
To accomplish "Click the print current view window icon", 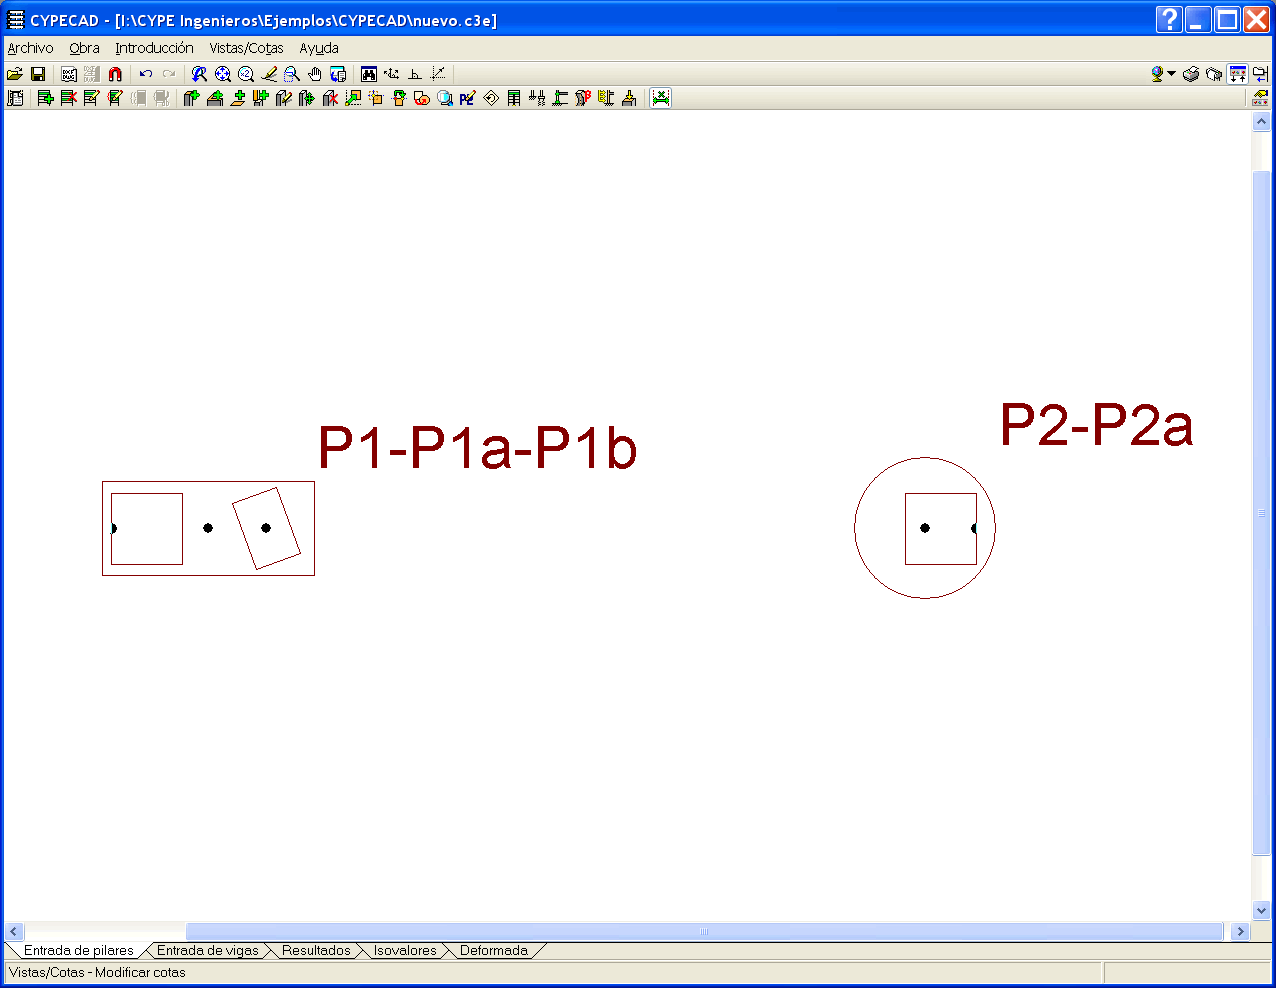I will 338,74.
